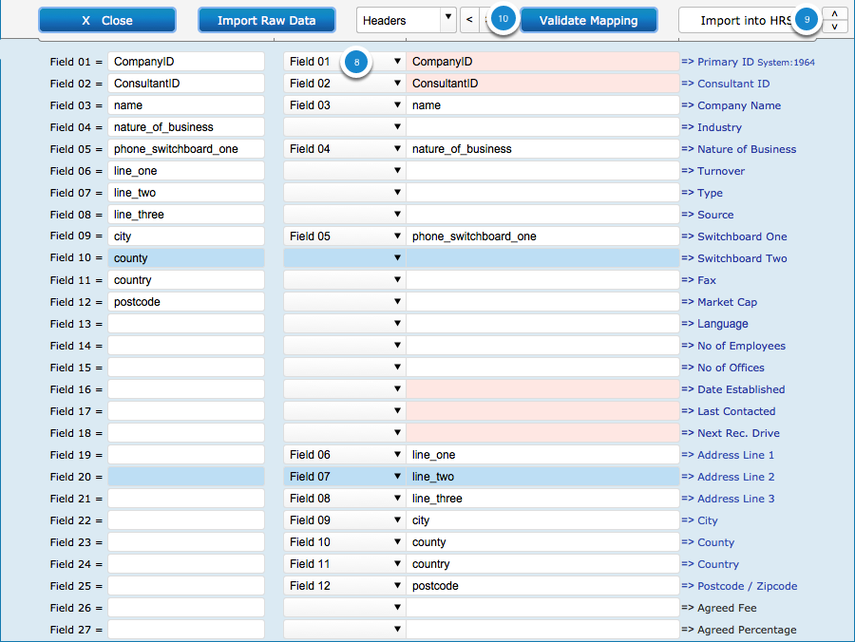
Task: Click the Last Contacted target link
Action: [728, 411]
